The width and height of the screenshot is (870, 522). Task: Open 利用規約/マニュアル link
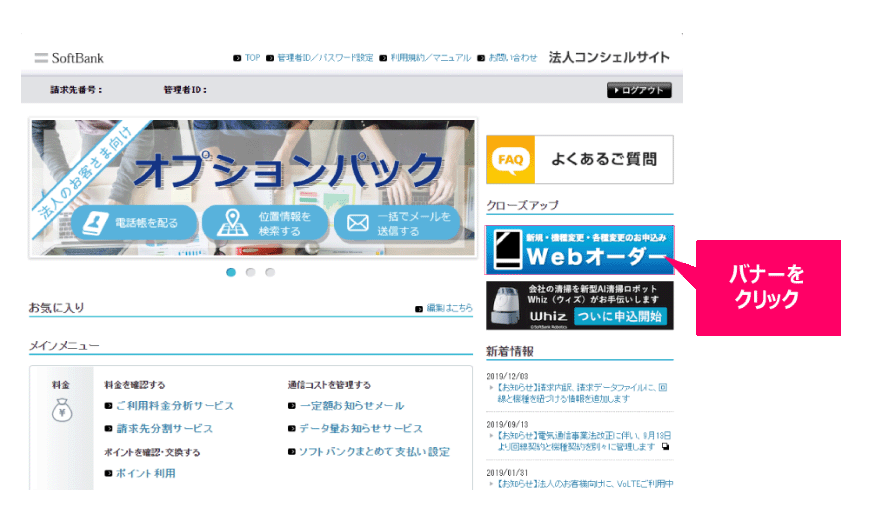431,58
